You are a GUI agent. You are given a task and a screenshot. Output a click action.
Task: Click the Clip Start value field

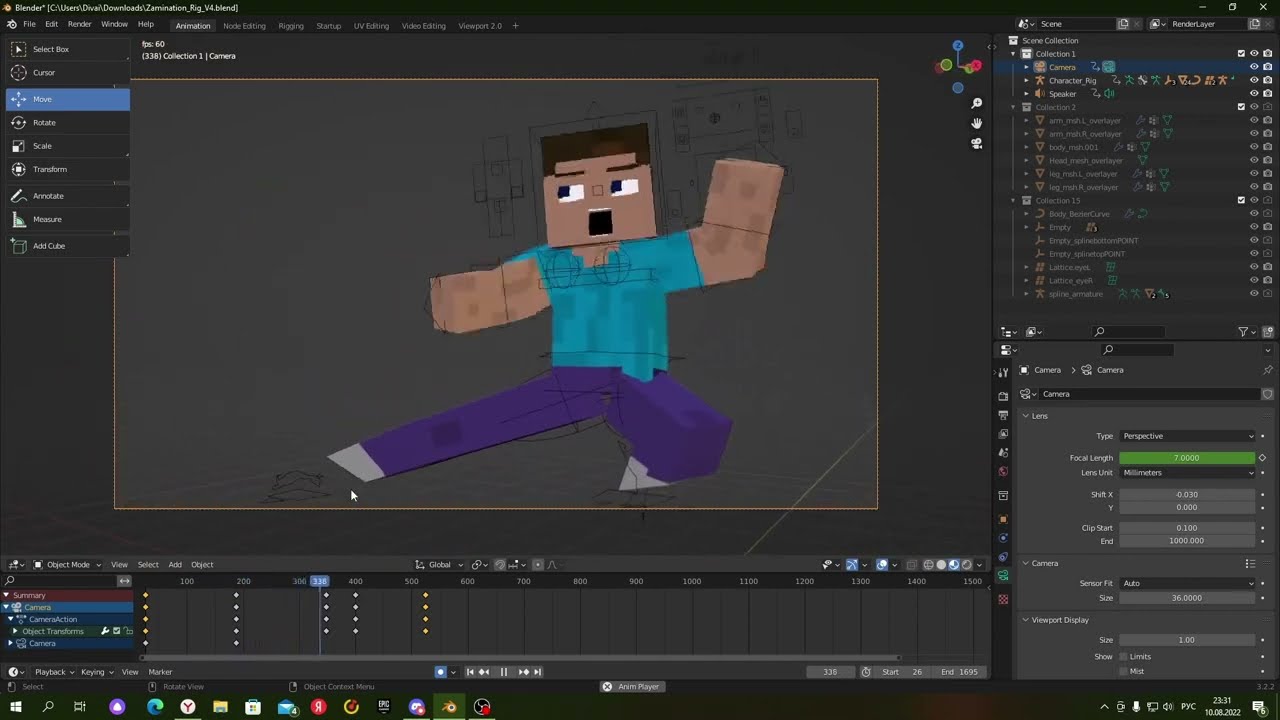point(1187,528)
